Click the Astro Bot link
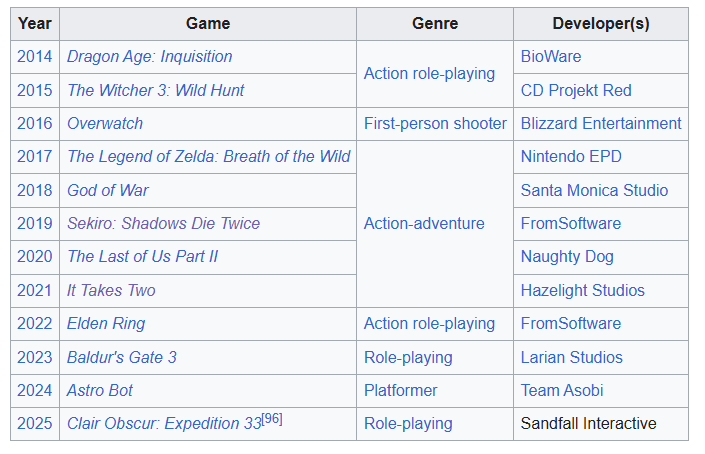This screenshot has width=705, height=454. tap(100, 391)
